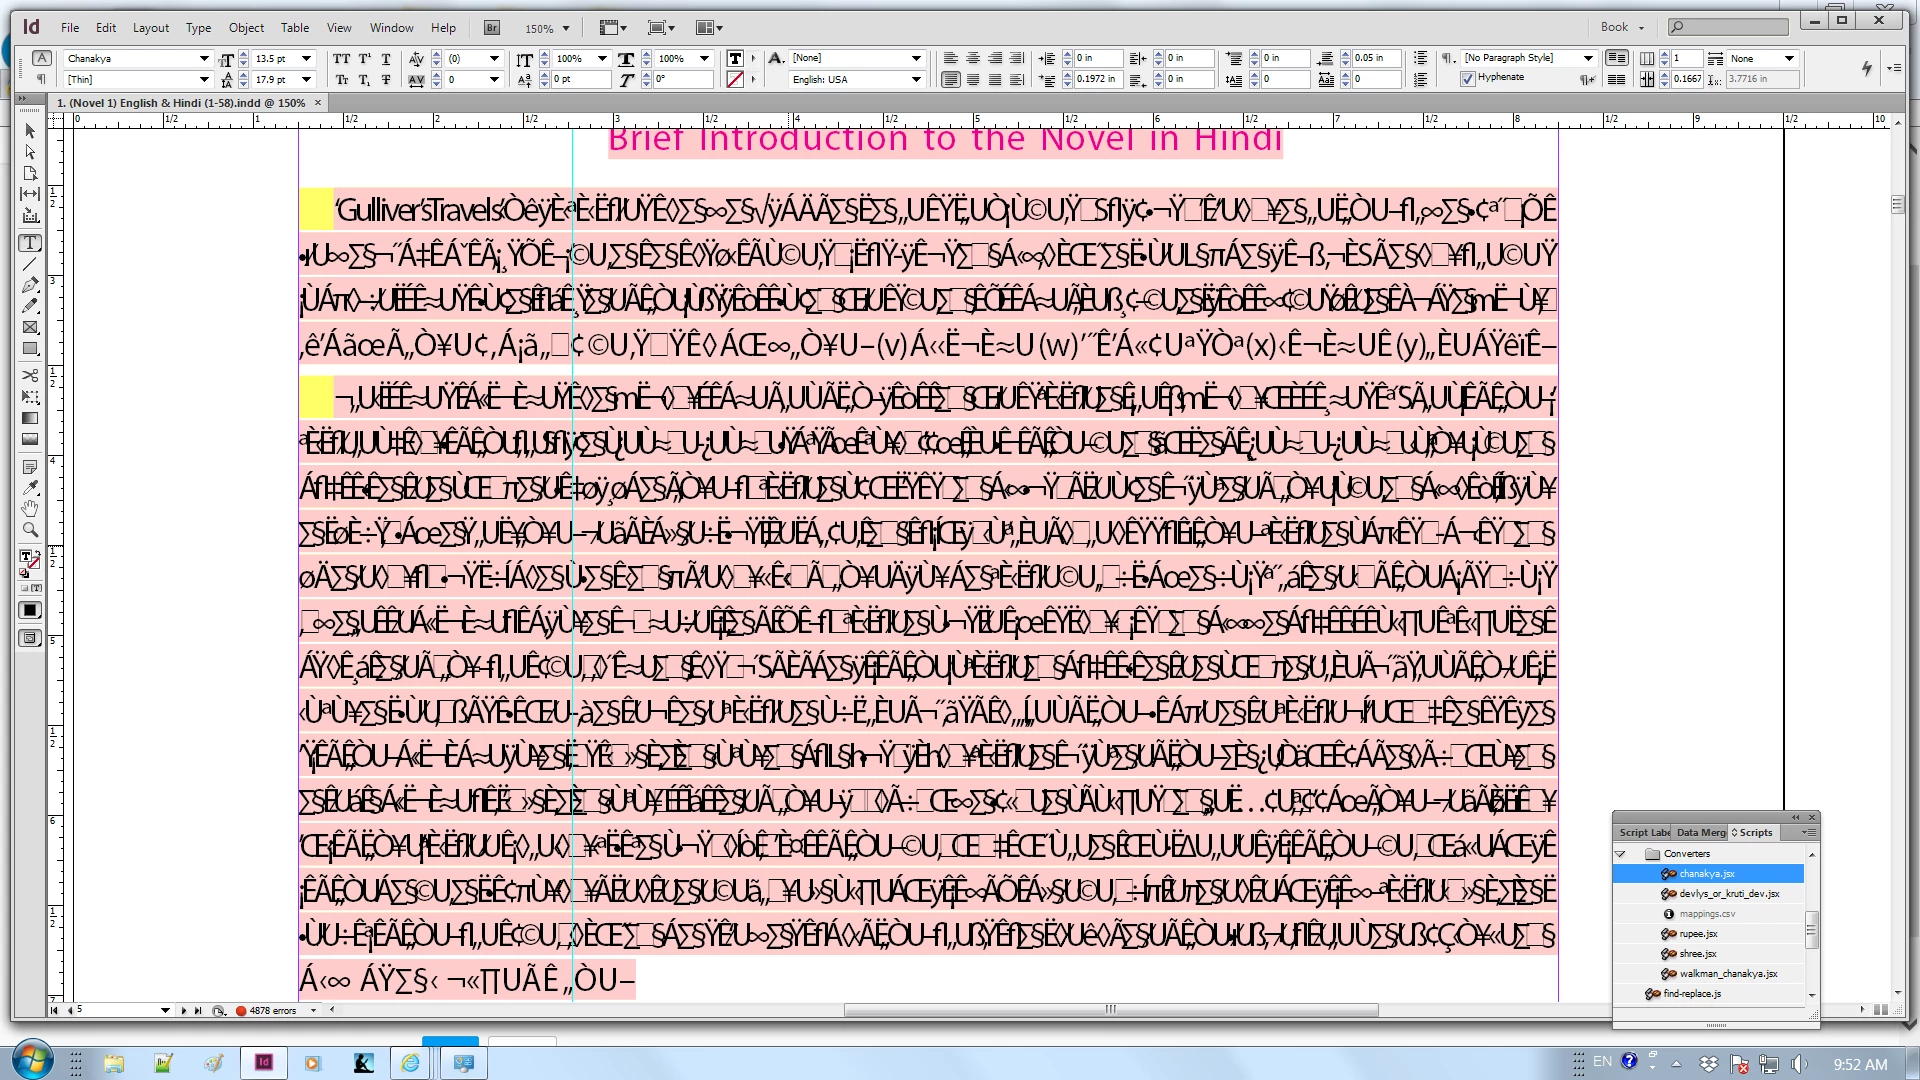
Task: Select the devlys_or_kruti_dev.jsx script
Action: click(x=1728, y=894)
